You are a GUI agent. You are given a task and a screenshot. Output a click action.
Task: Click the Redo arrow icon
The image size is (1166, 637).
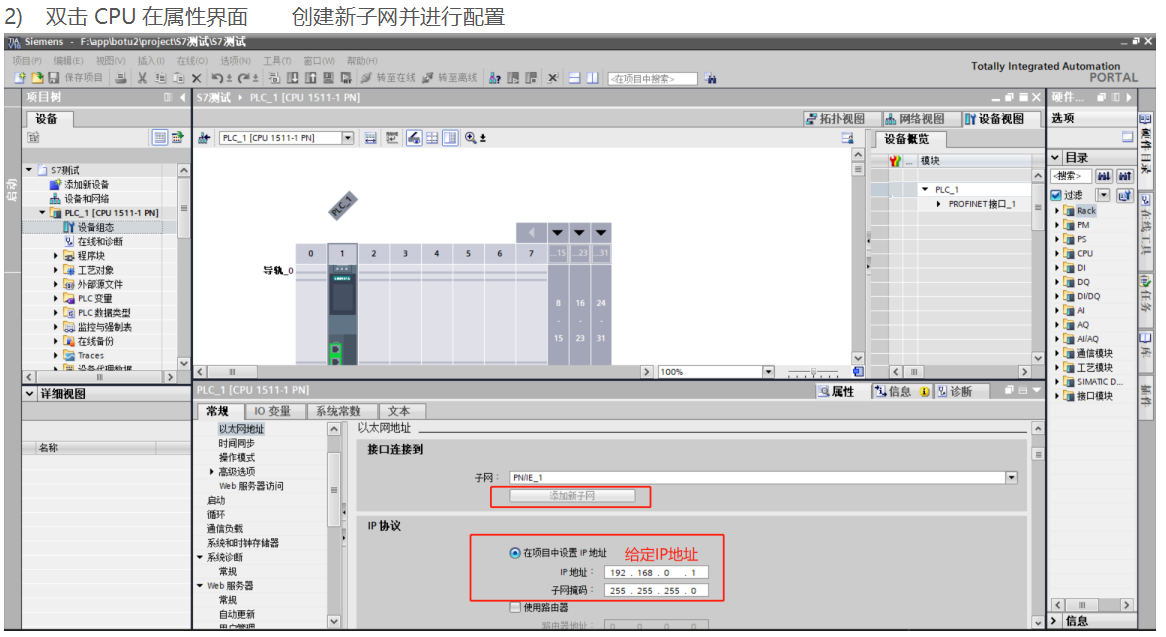click(243, 78)
